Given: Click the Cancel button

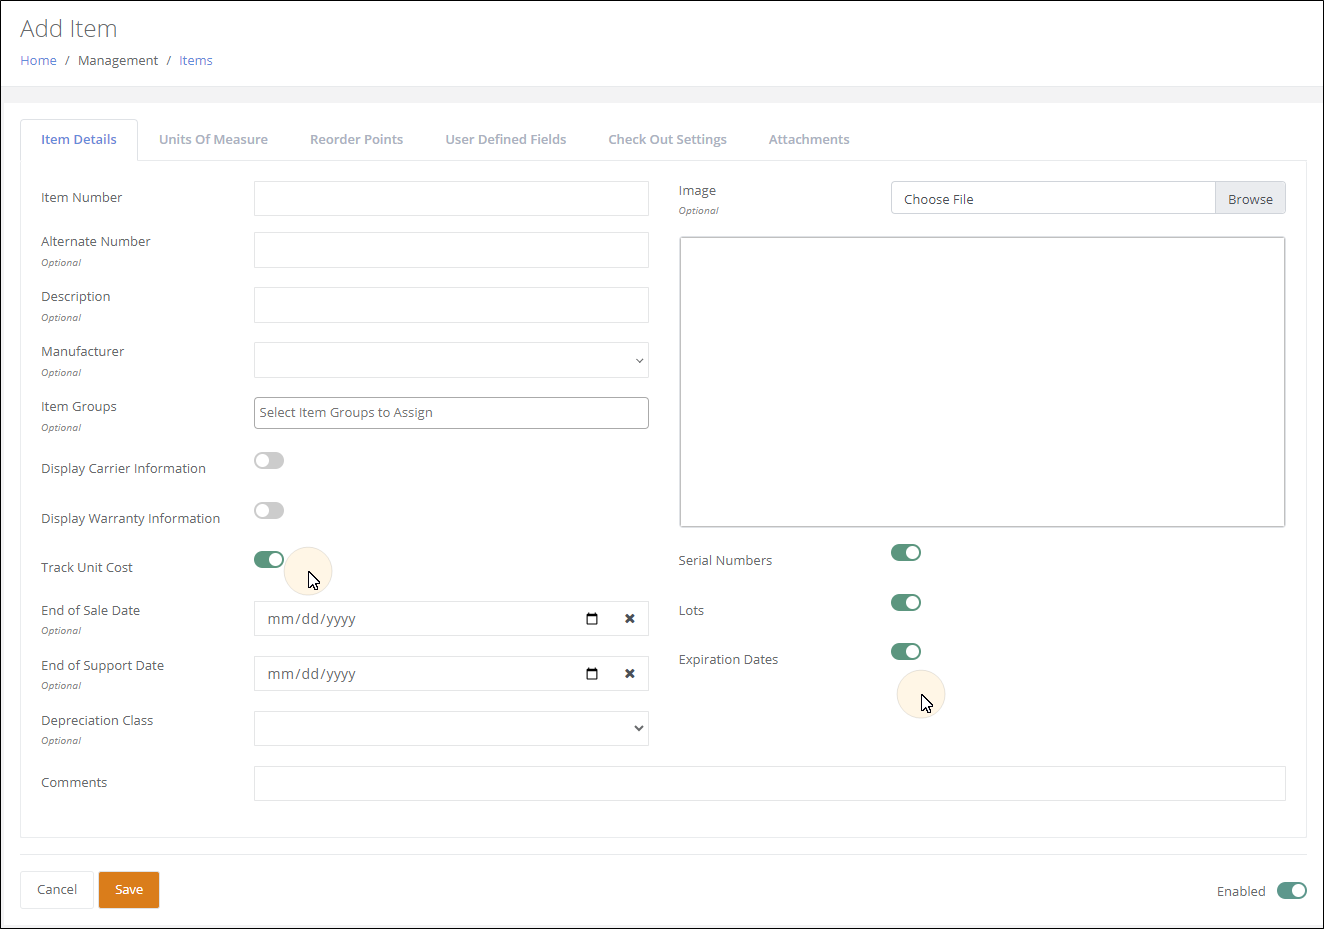Looking at the screenshot, I should pos(57,890).
